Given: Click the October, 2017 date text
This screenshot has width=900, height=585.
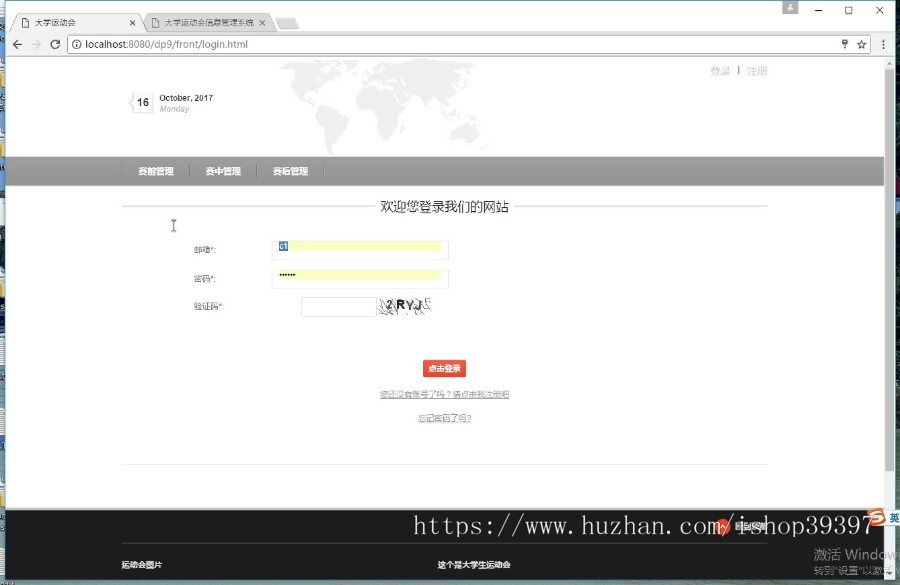Looking at the screenshot, I should 186,98.
